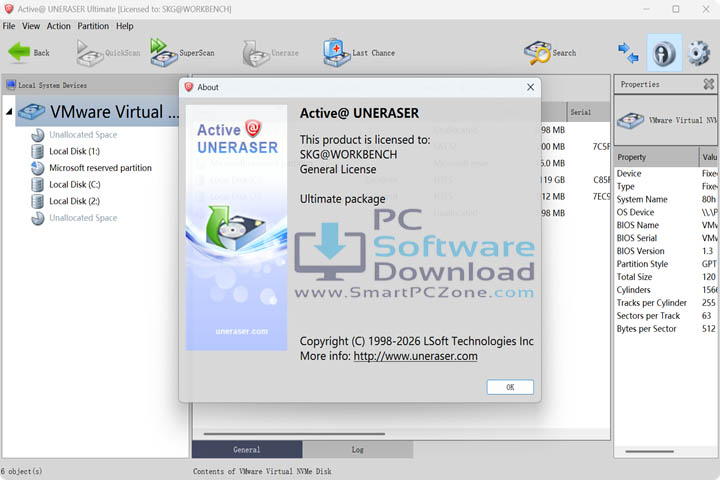Open the http://www.uneraser.com link
This screenshot has height=480, width=720.
(416, 356)
